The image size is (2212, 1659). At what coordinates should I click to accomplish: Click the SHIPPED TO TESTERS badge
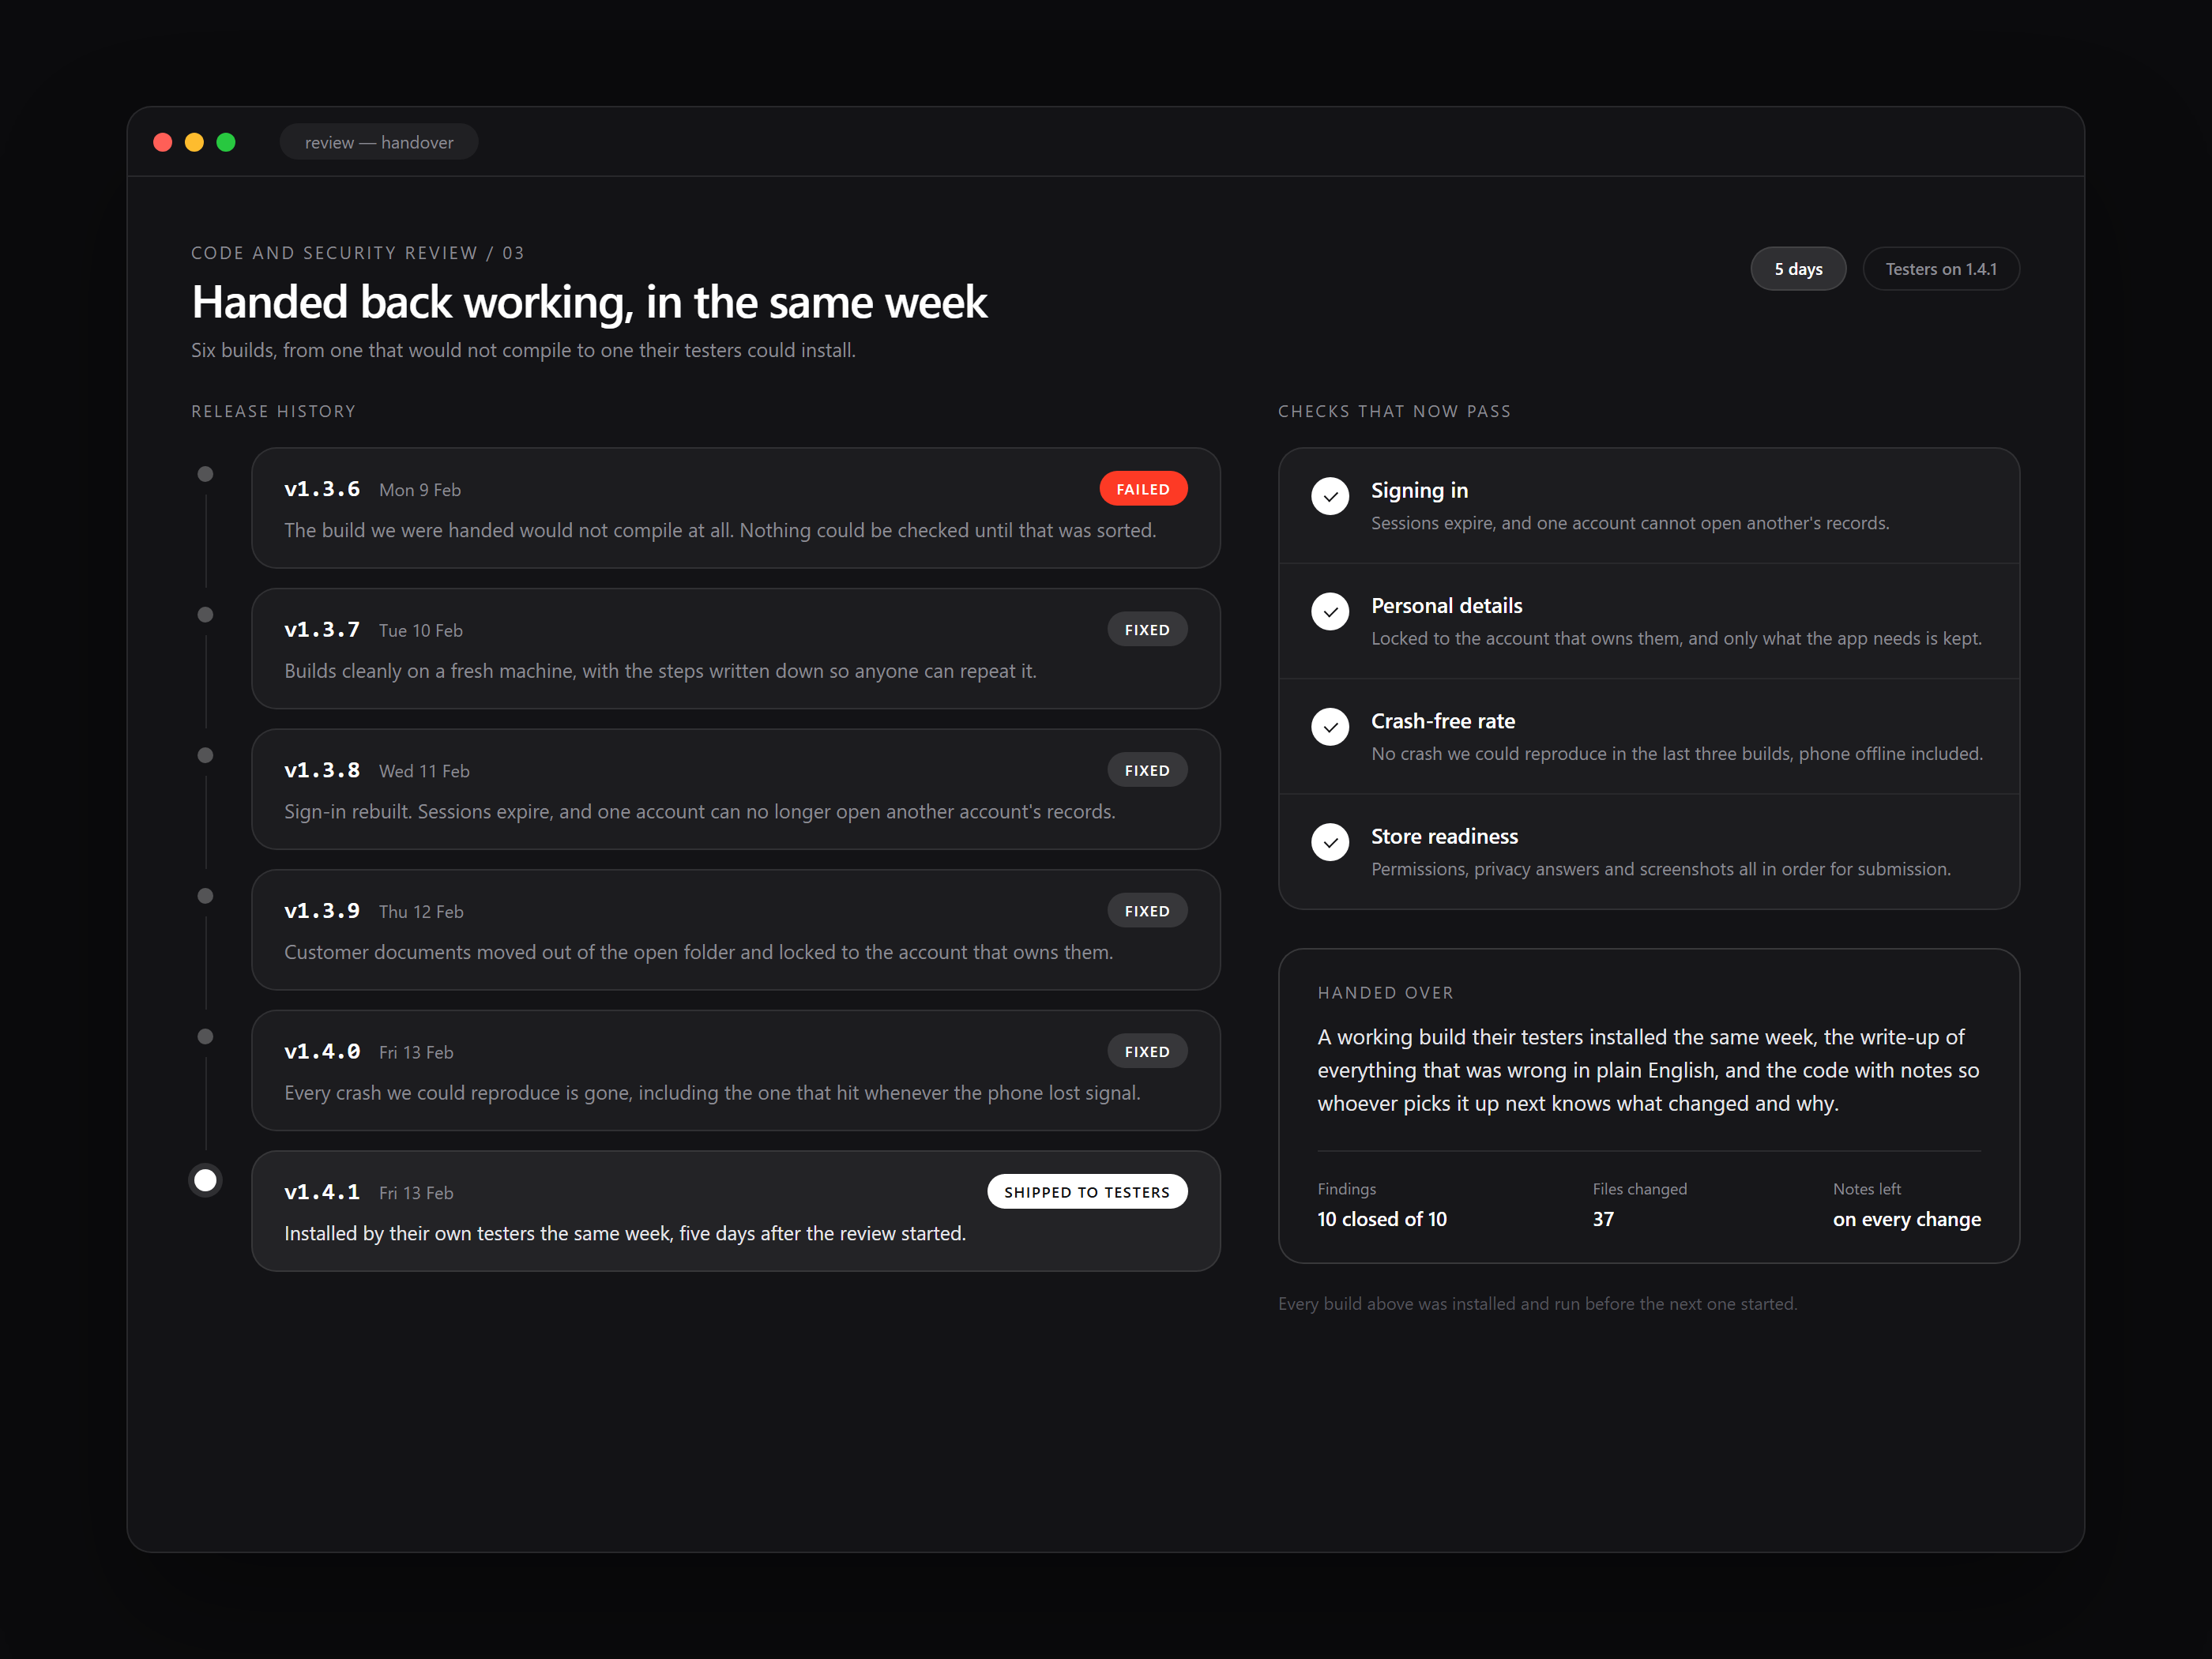tap(1087, 1192)
